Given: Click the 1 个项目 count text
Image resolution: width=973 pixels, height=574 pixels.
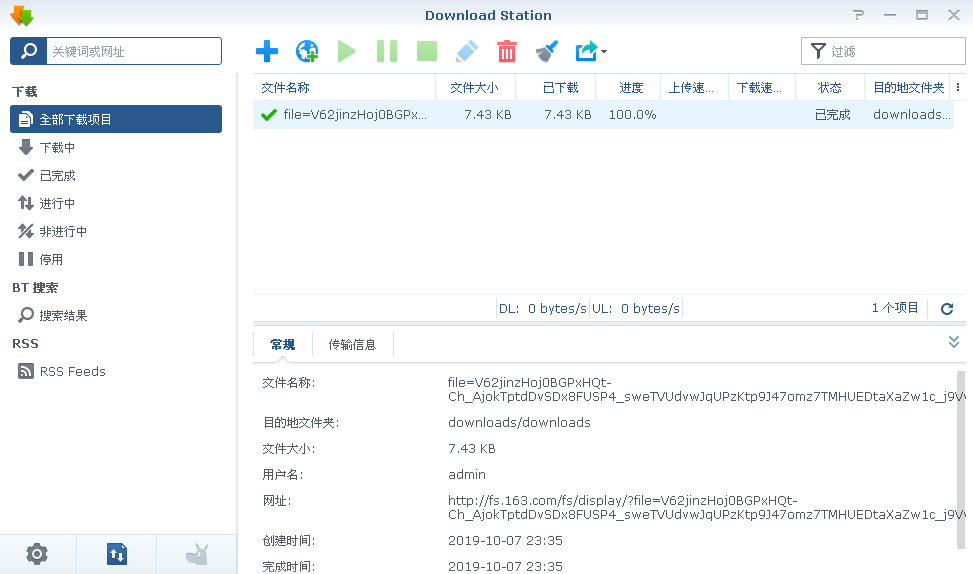Looking at the screenshot, I should tap(894, 308).
